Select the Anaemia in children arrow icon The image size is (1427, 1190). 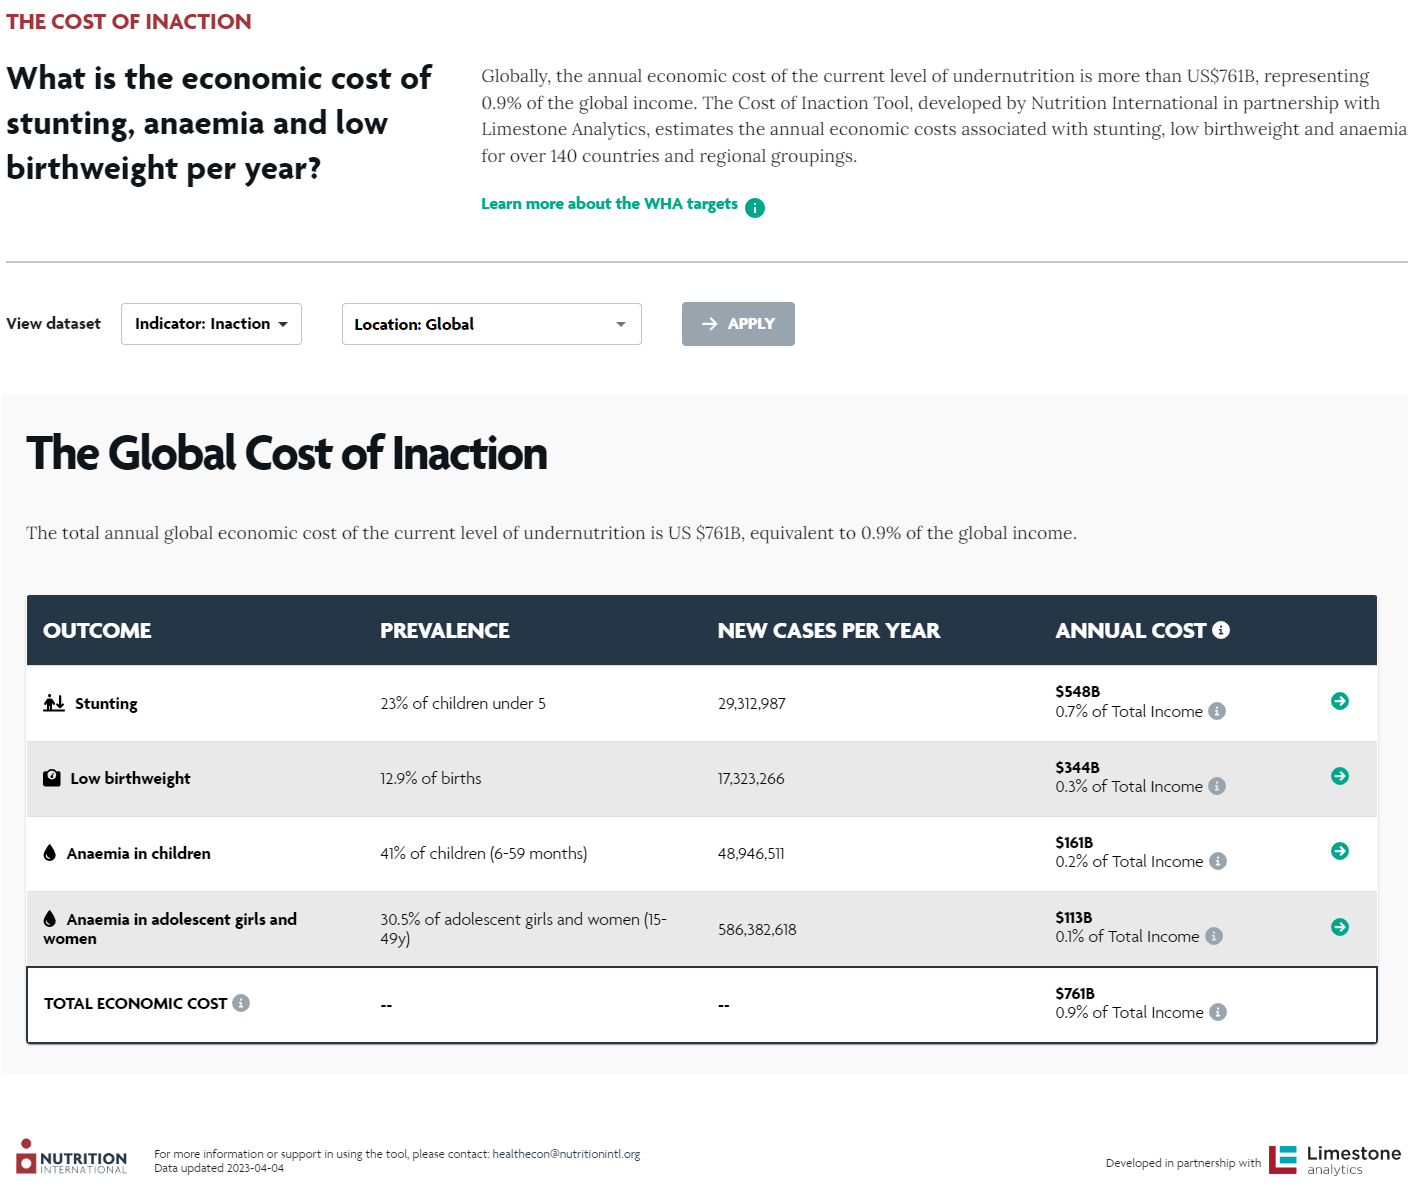tap(1340, 851)
